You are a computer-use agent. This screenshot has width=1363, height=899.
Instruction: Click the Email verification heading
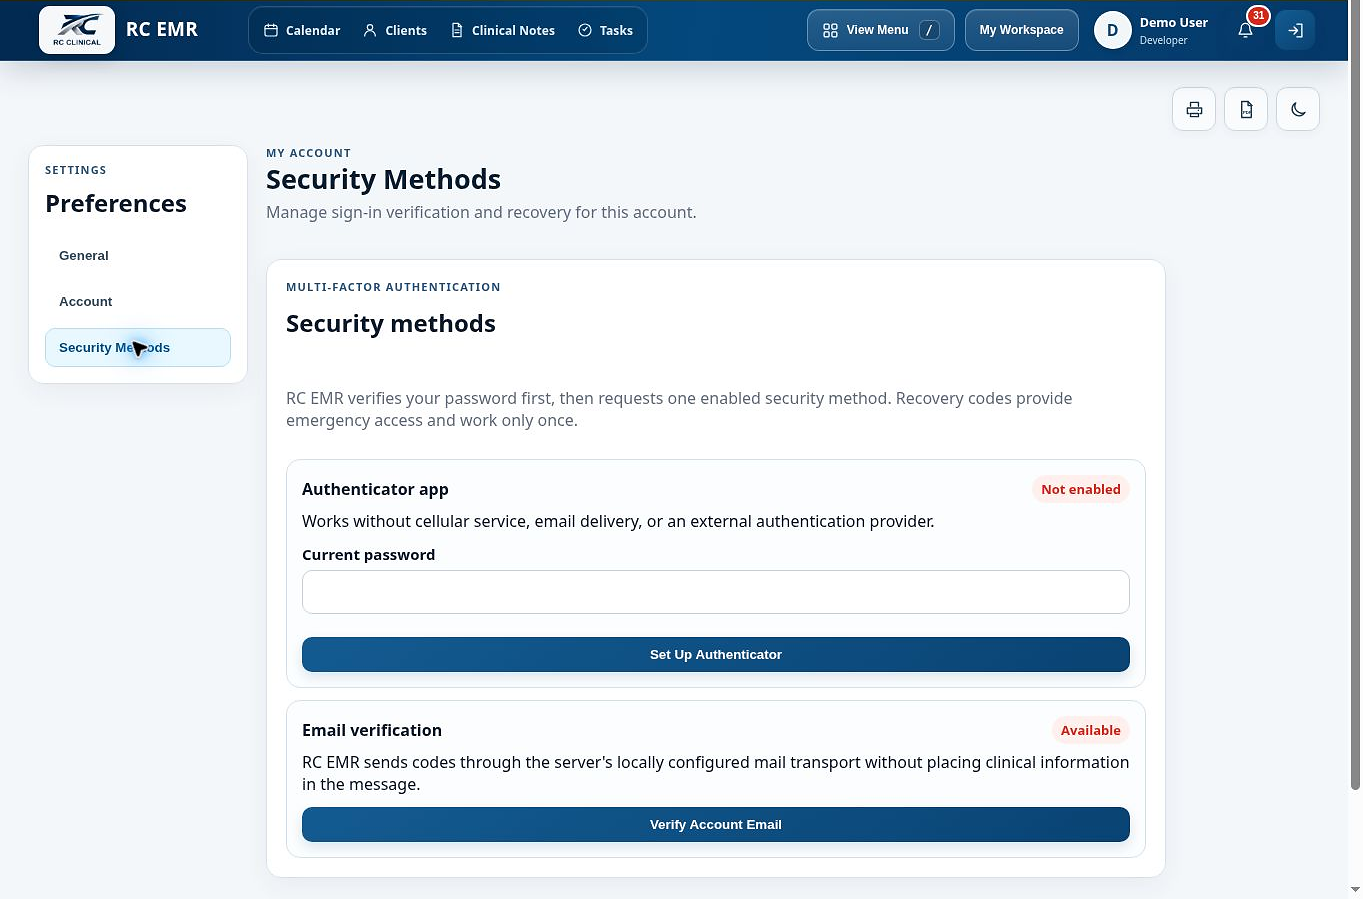pyautogui.click(x=372, y=731)
